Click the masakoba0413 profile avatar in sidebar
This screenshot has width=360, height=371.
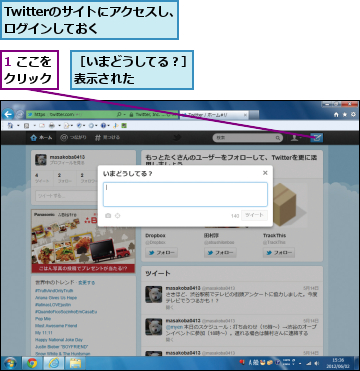click(41, 160)
